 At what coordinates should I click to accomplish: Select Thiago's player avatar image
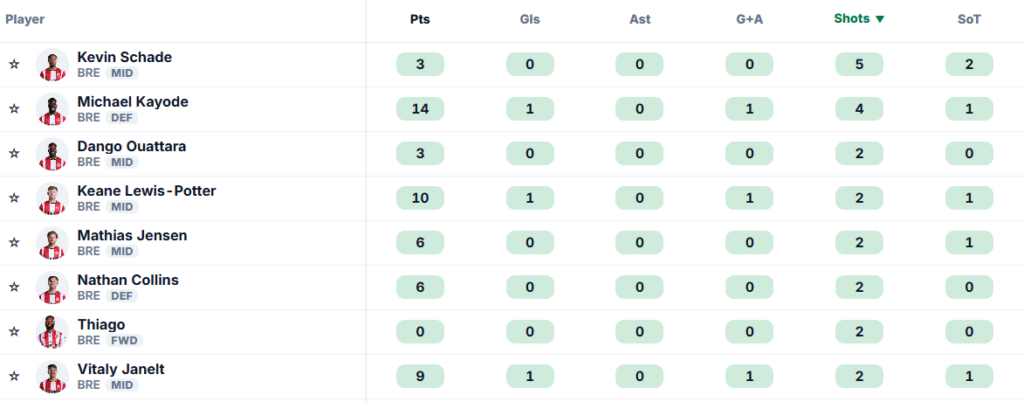[x=52, y=332]
